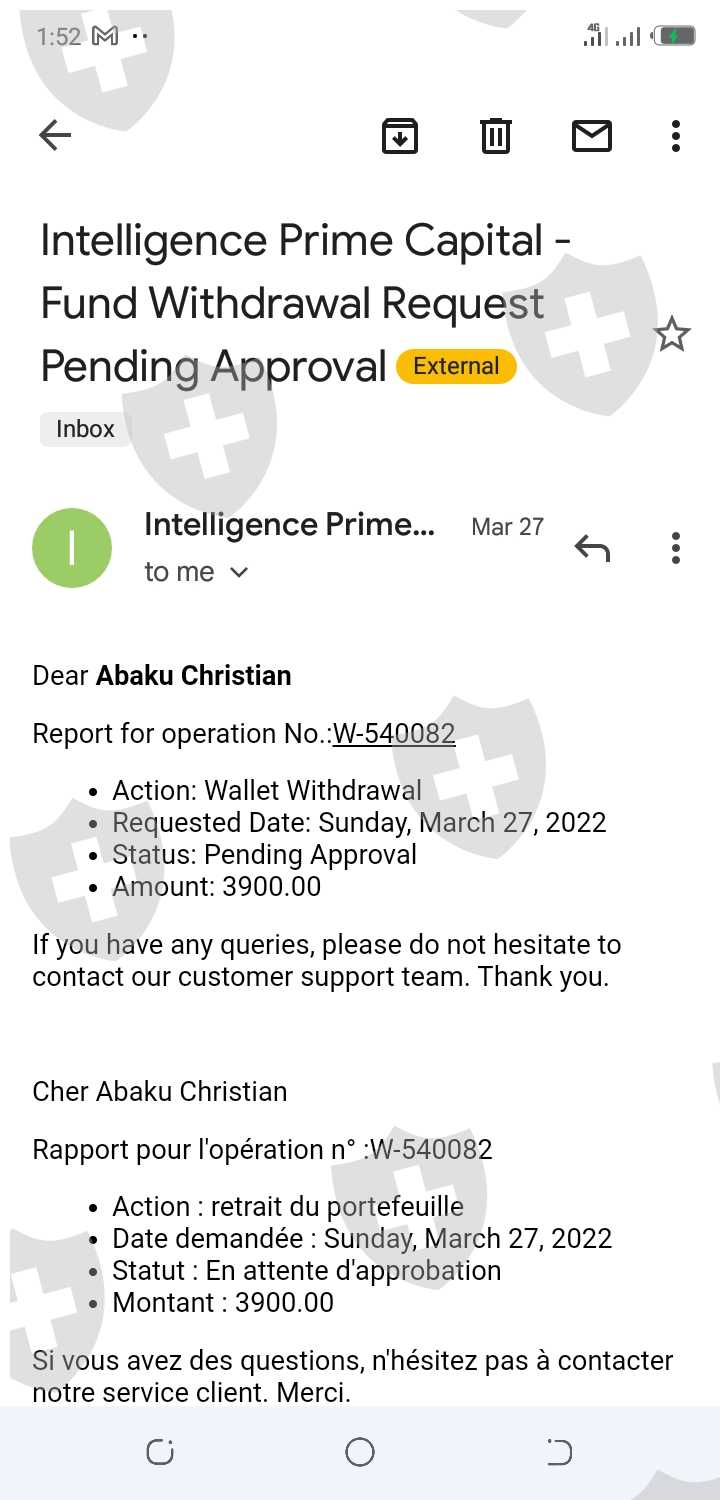The height and width of the screenshot is (1500, 720).
Task: Tap the sender name Intelligence Prime
Action: [x=289, y=524]
